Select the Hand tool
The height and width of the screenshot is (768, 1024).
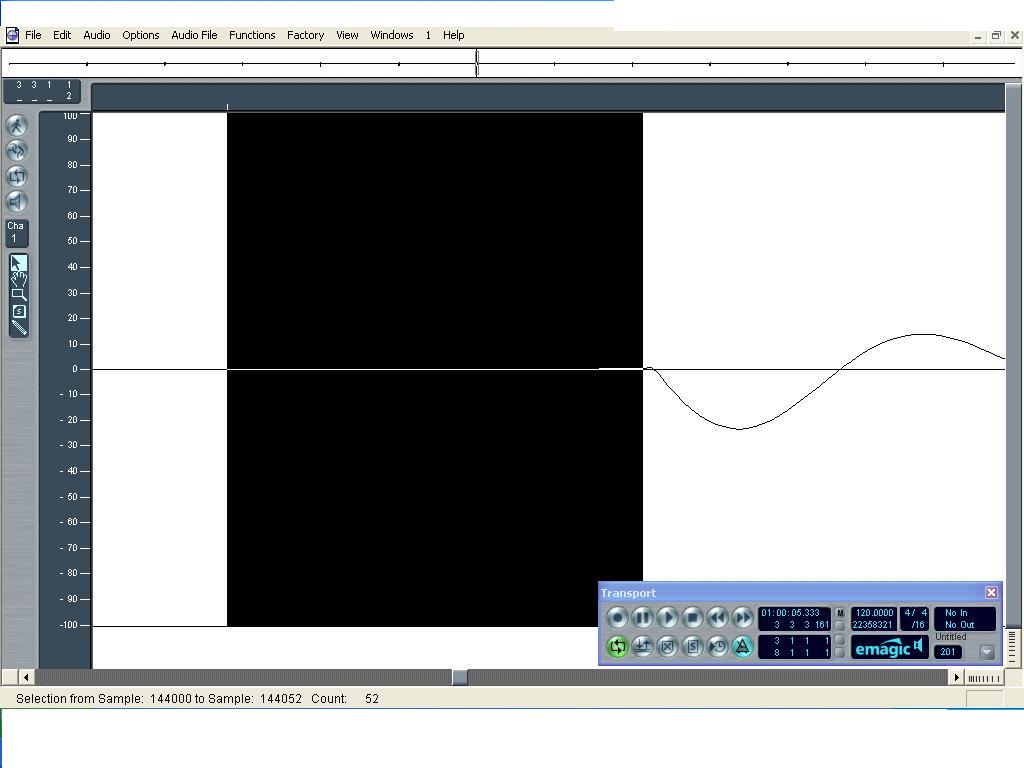point(18,279)
